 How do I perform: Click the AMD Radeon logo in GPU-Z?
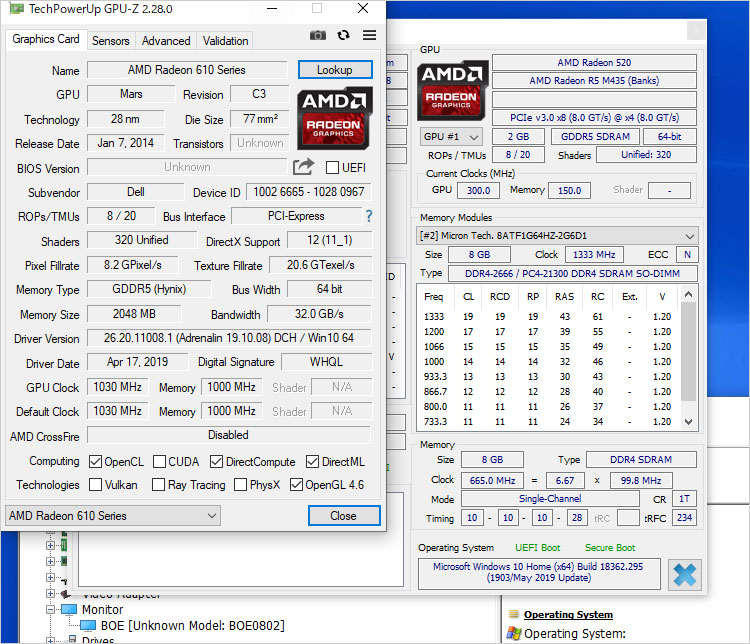coord(334,118)
